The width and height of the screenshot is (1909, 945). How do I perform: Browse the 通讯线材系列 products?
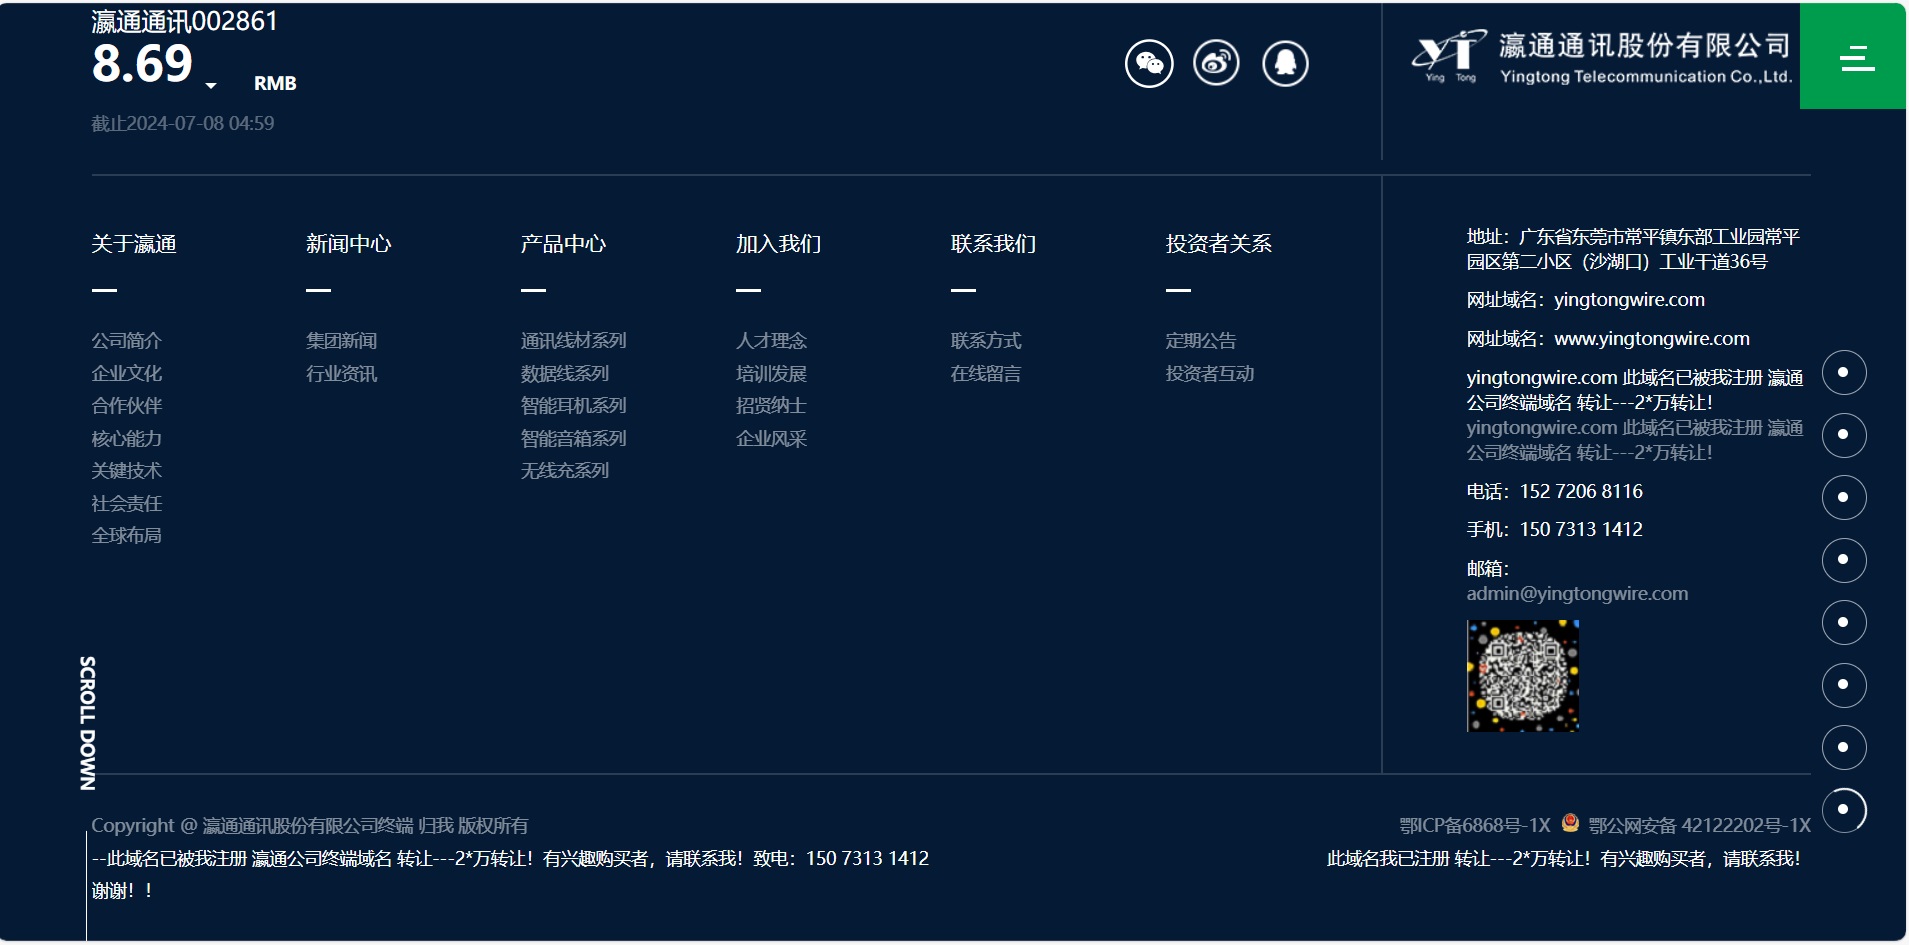tap(573, 341)
